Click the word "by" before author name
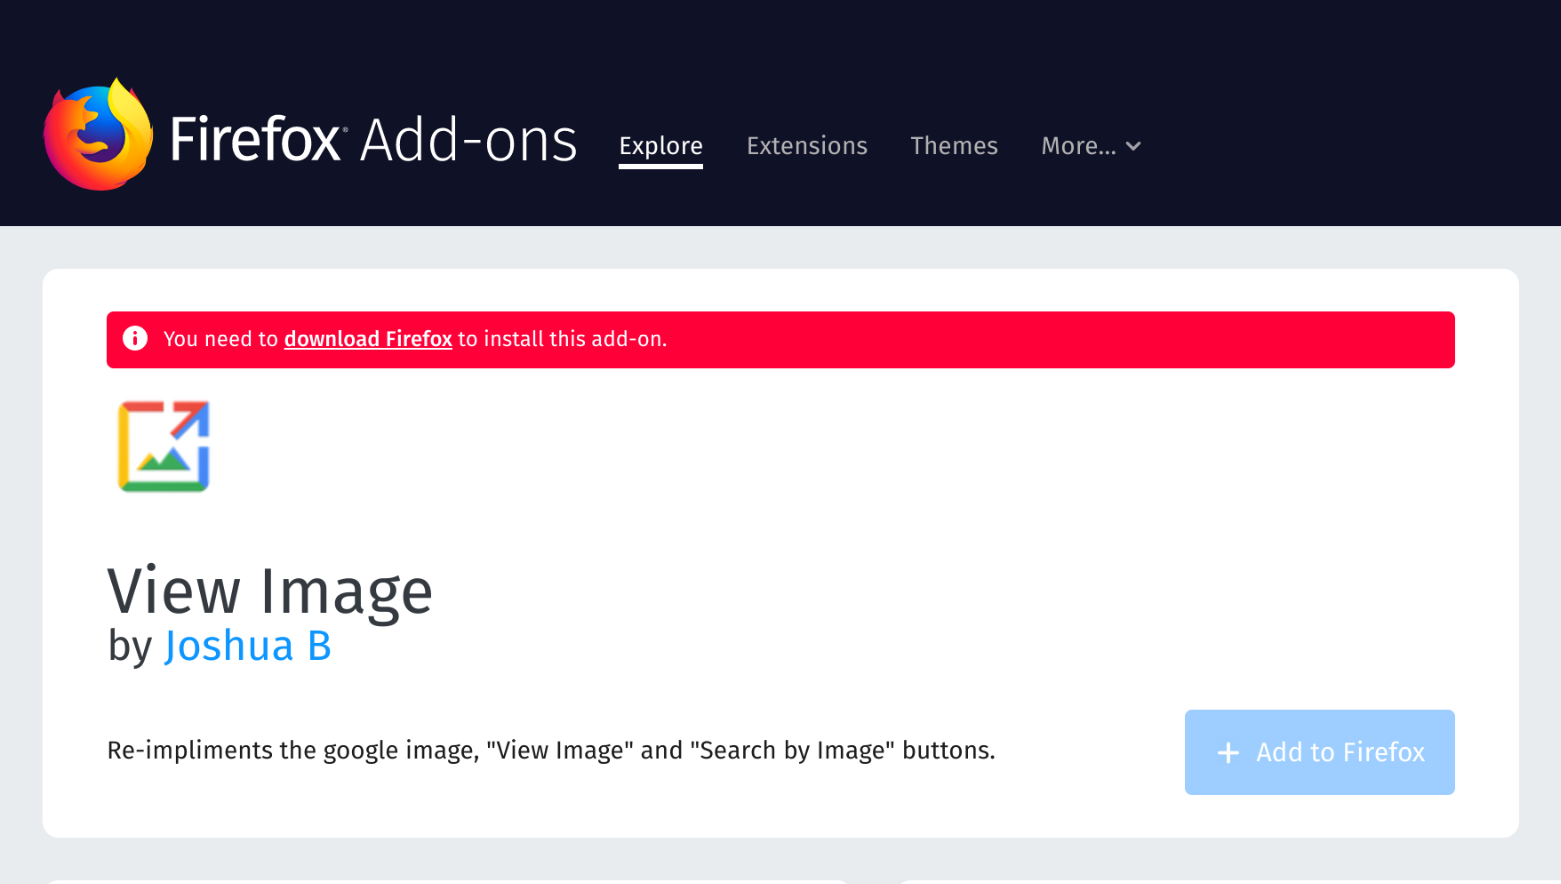 (x=130, y=646)
